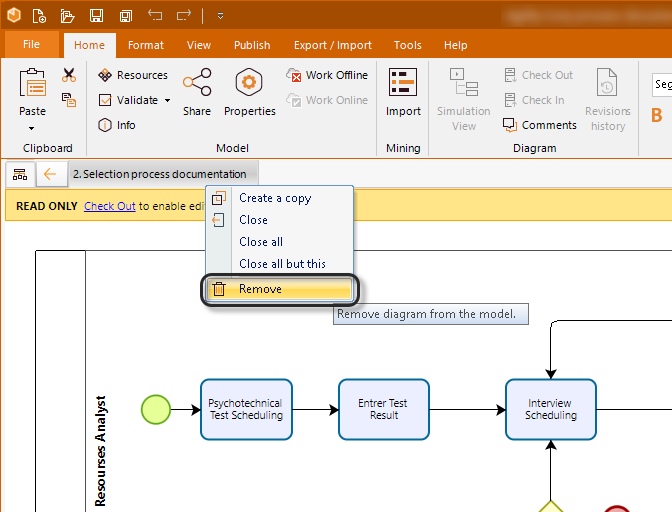Open diagram Comments
Image resolution: width=672 pixels, height=512 pixels.
(x=540, y=125)
